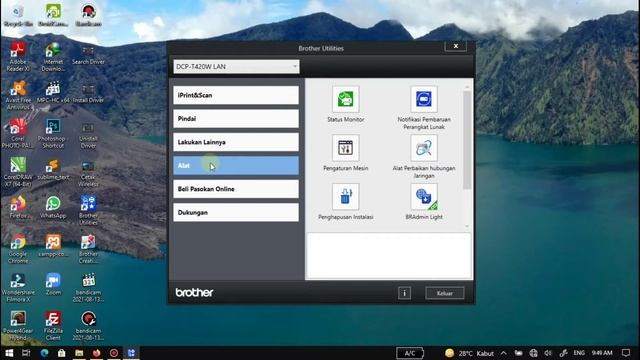
Task: Select Wondershare Filmora X desktop icon
Action: (18, 287)
